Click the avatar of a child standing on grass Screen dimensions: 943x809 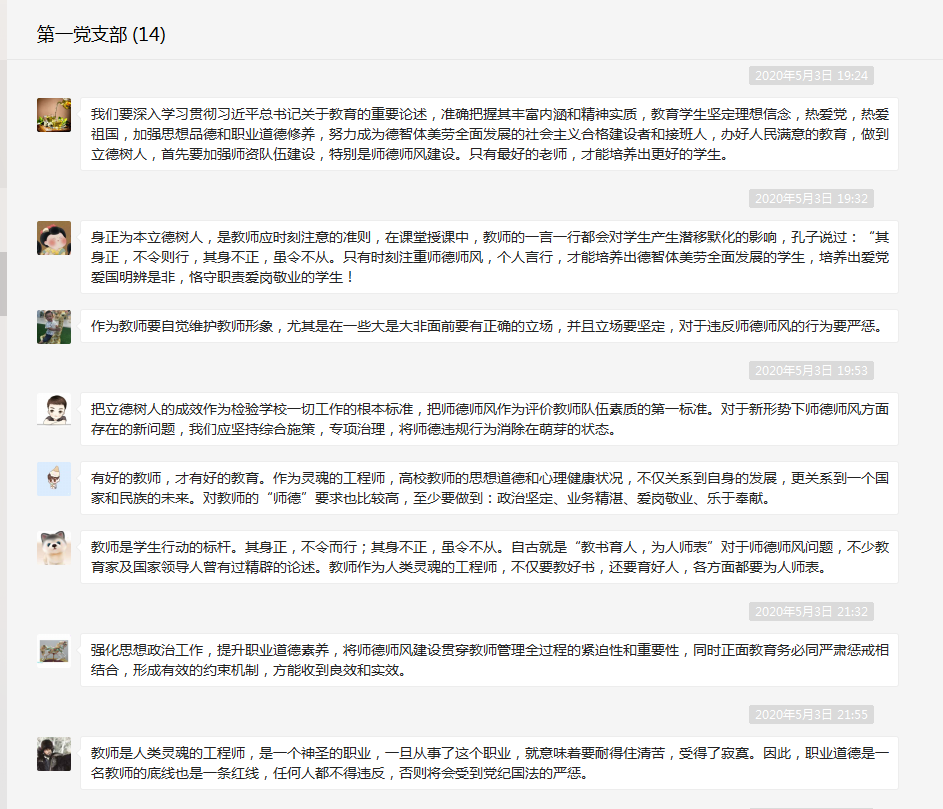54,326
